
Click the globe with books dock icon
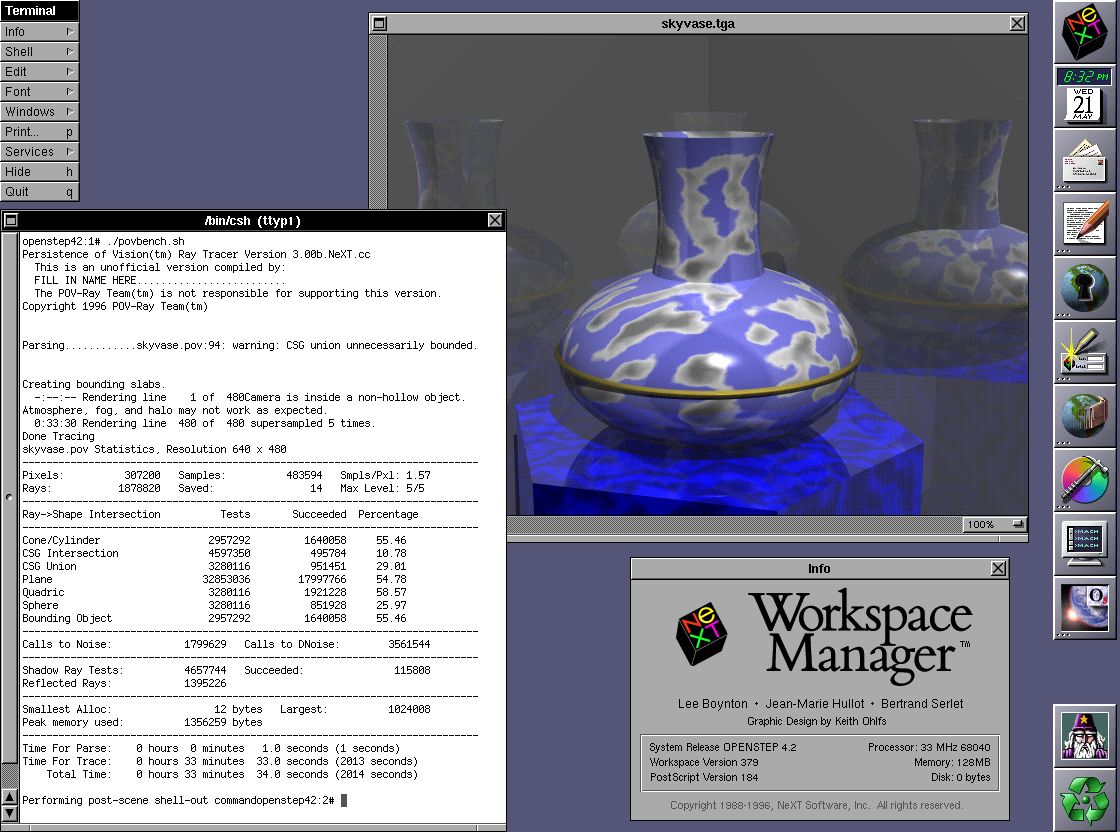click(x=1085, y=416)
